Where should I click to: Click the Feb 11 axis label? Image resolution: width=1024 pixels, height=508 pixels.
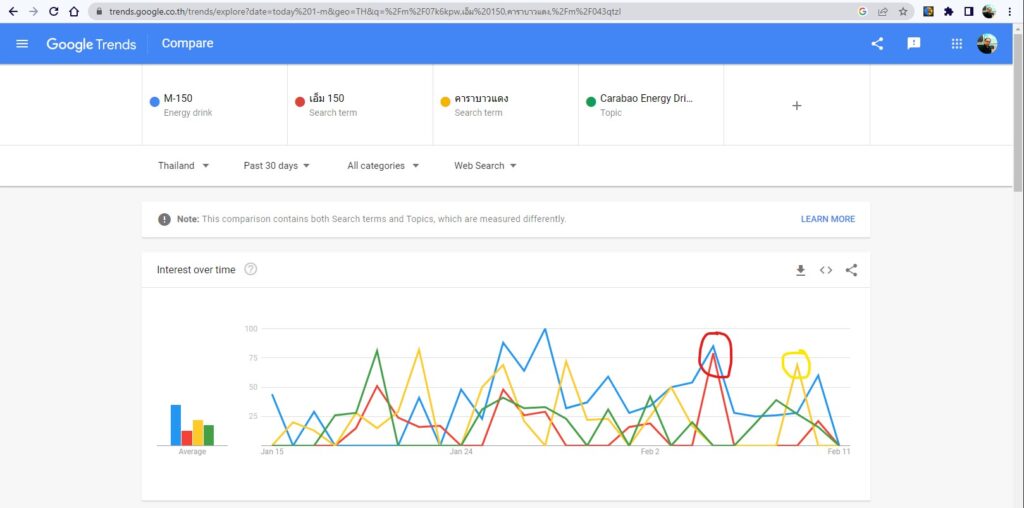839,452
